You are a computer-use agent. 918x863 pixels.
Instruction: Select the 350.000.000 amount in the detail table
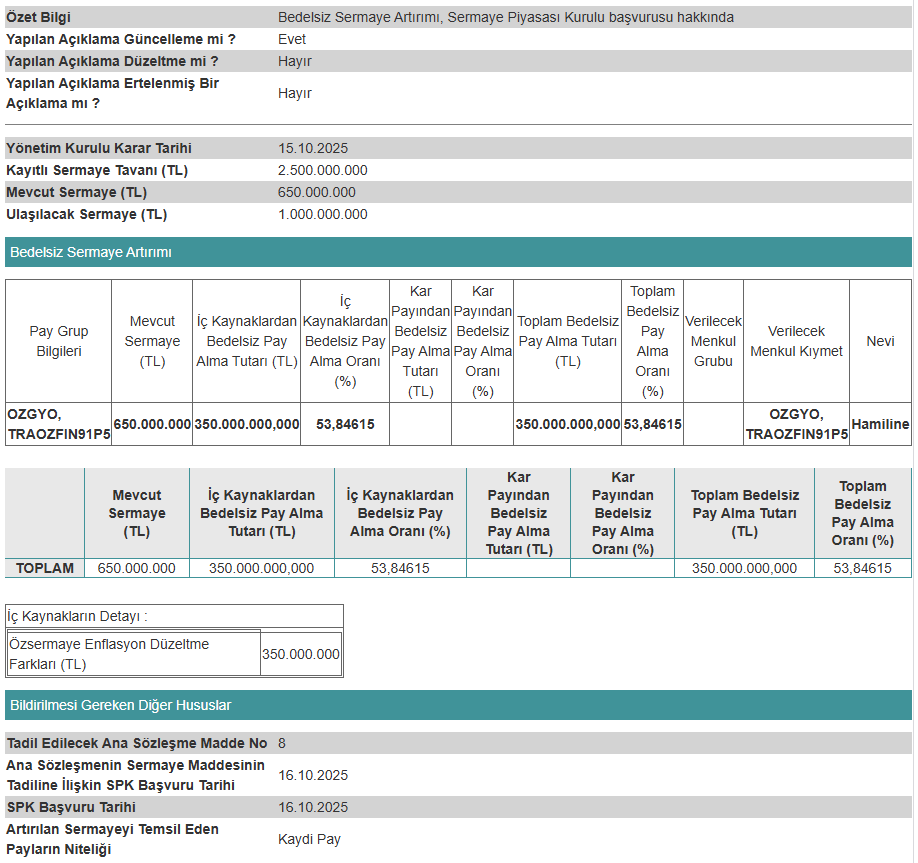(301, 654)
